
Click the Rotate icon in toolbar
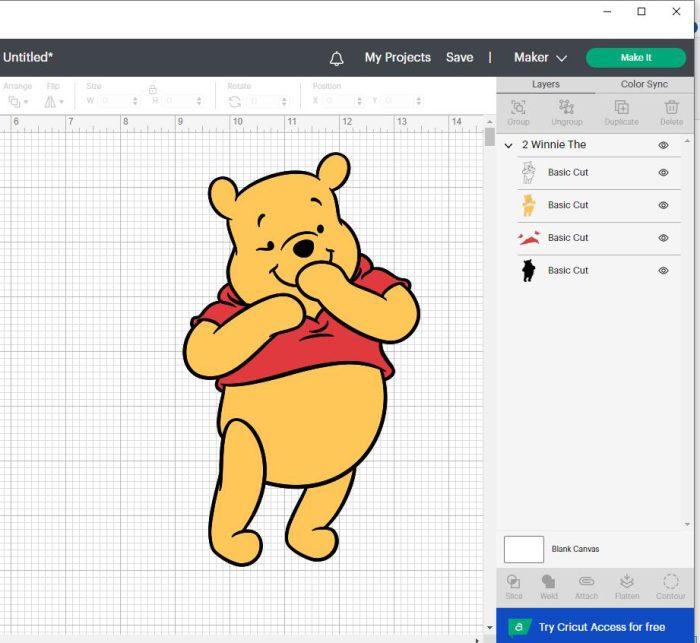(235, 102)
